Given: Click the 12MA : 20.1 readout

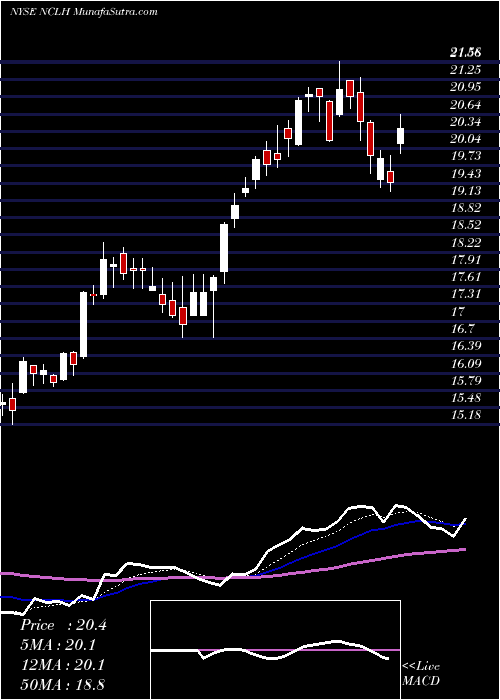Looking at the screenshot, I should click(62, 665).
